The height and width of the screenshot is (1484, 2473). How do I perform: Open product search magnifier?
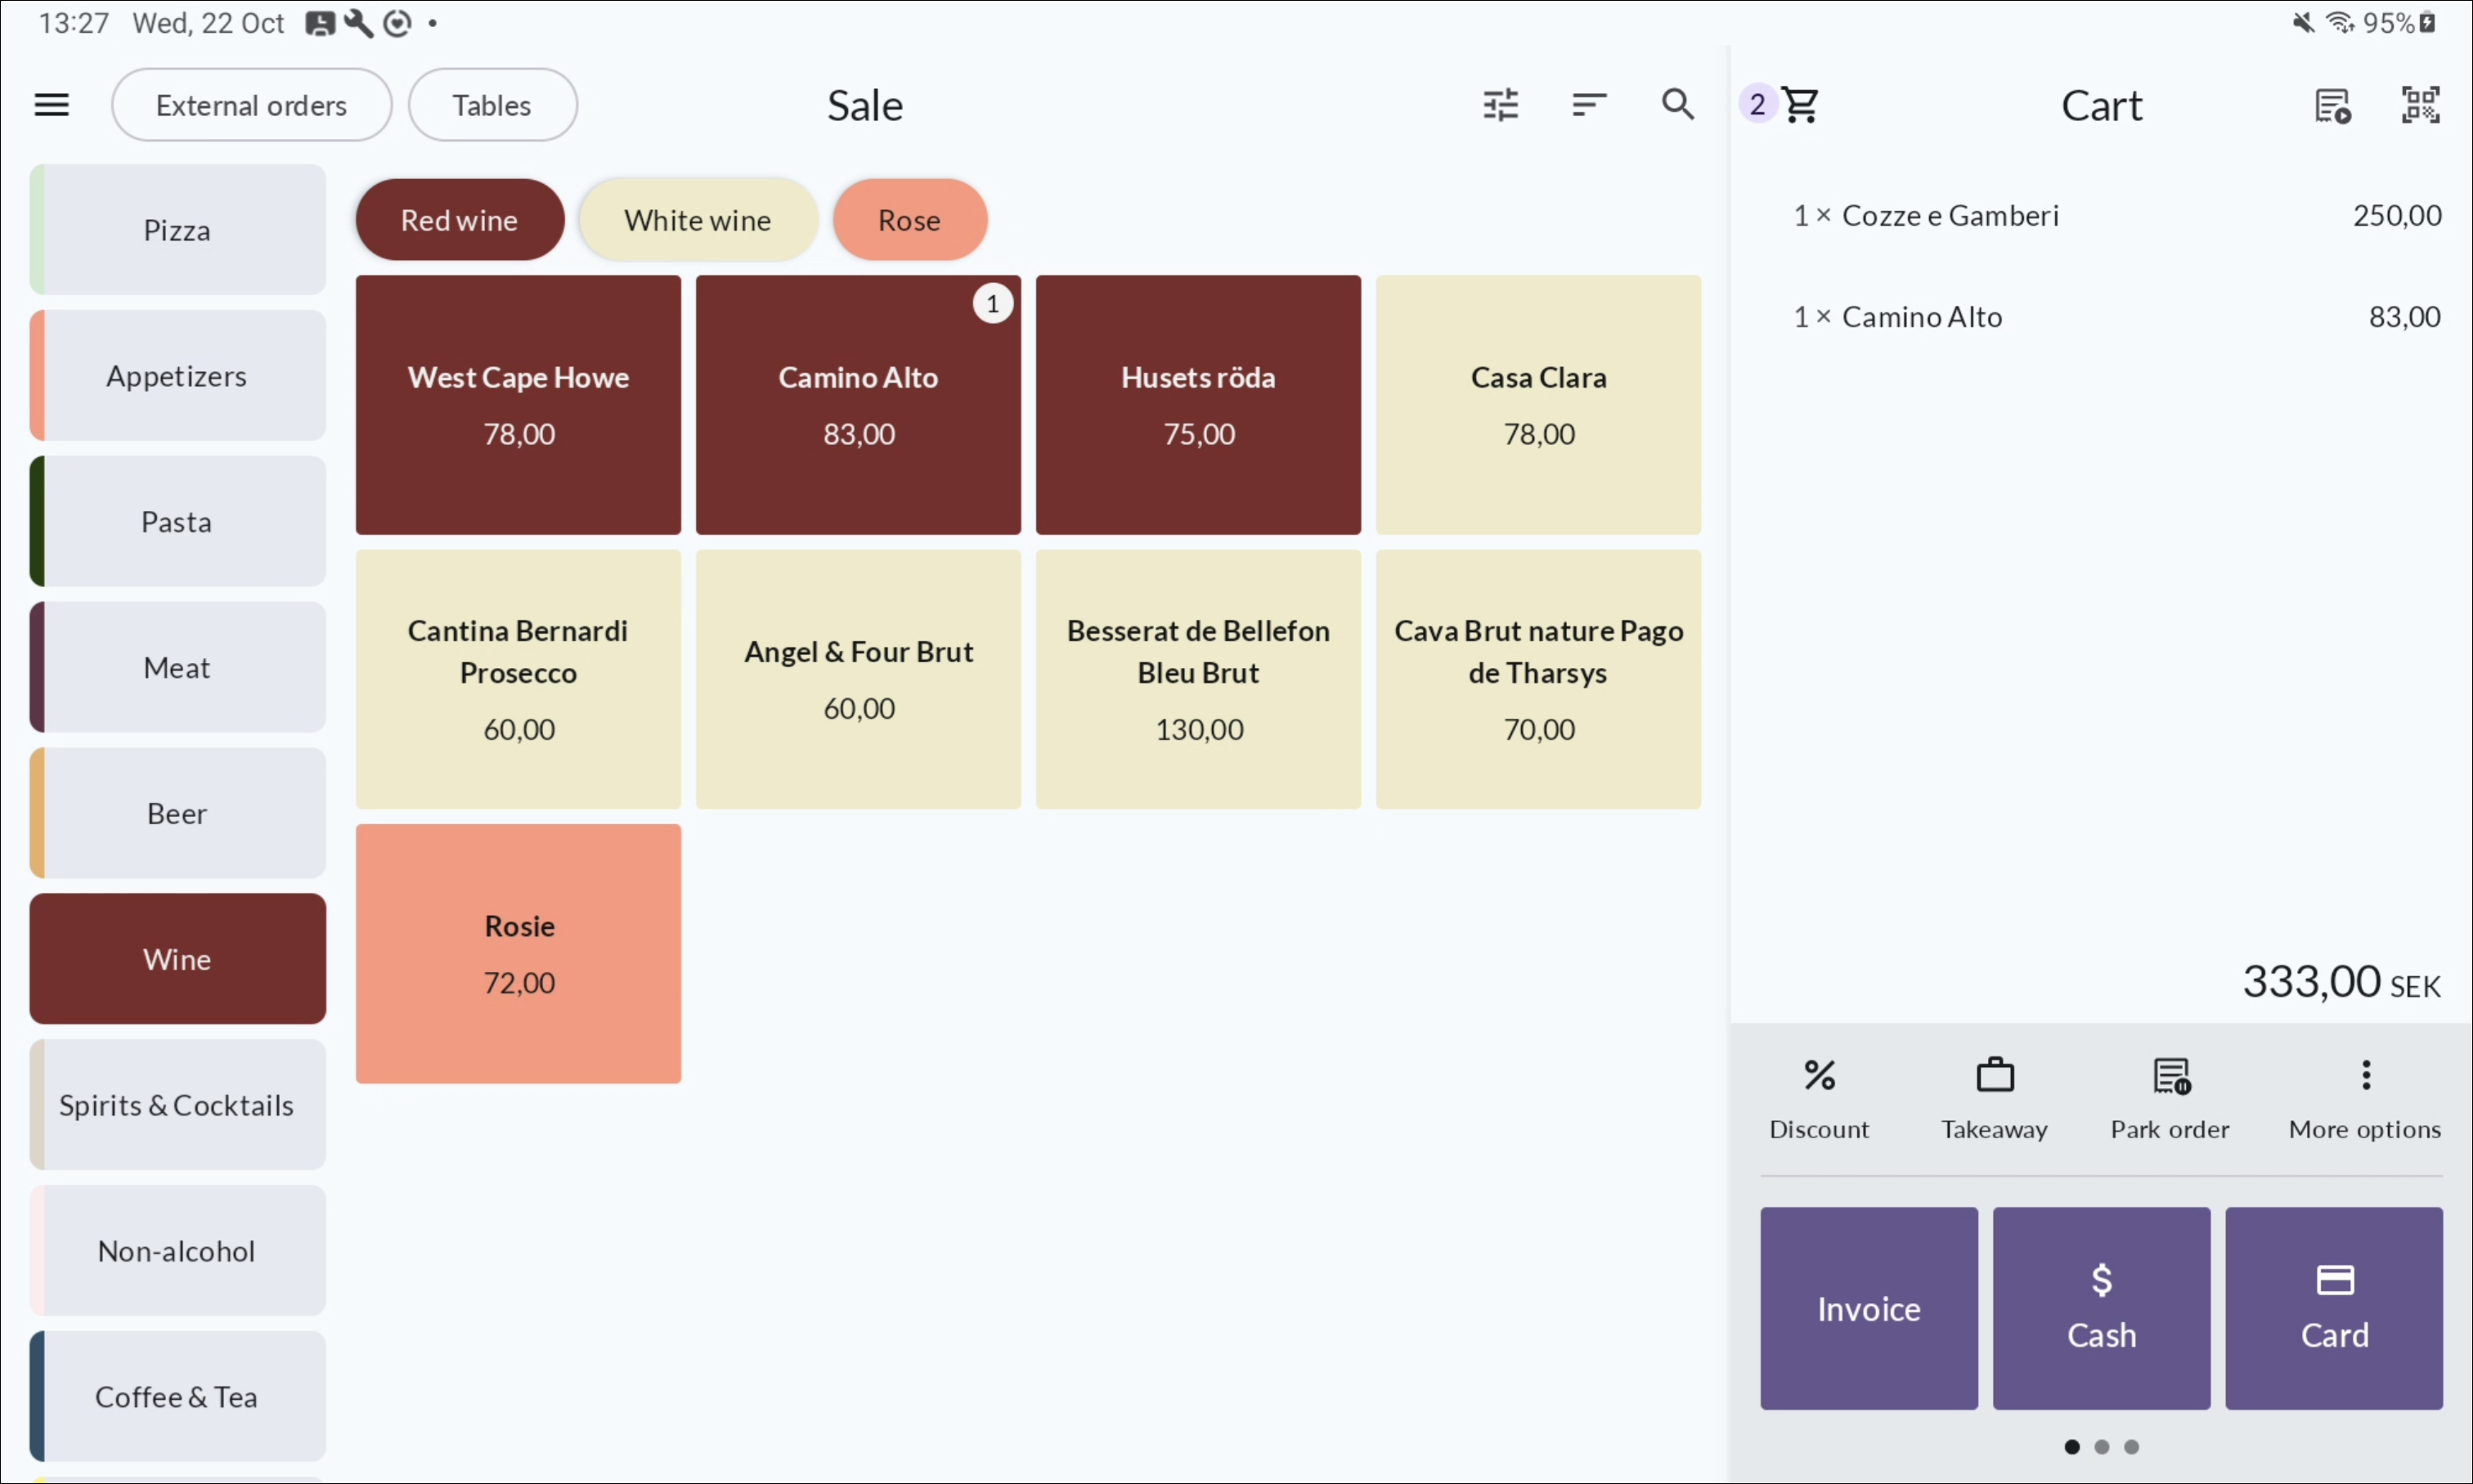tap(1677, 105)
